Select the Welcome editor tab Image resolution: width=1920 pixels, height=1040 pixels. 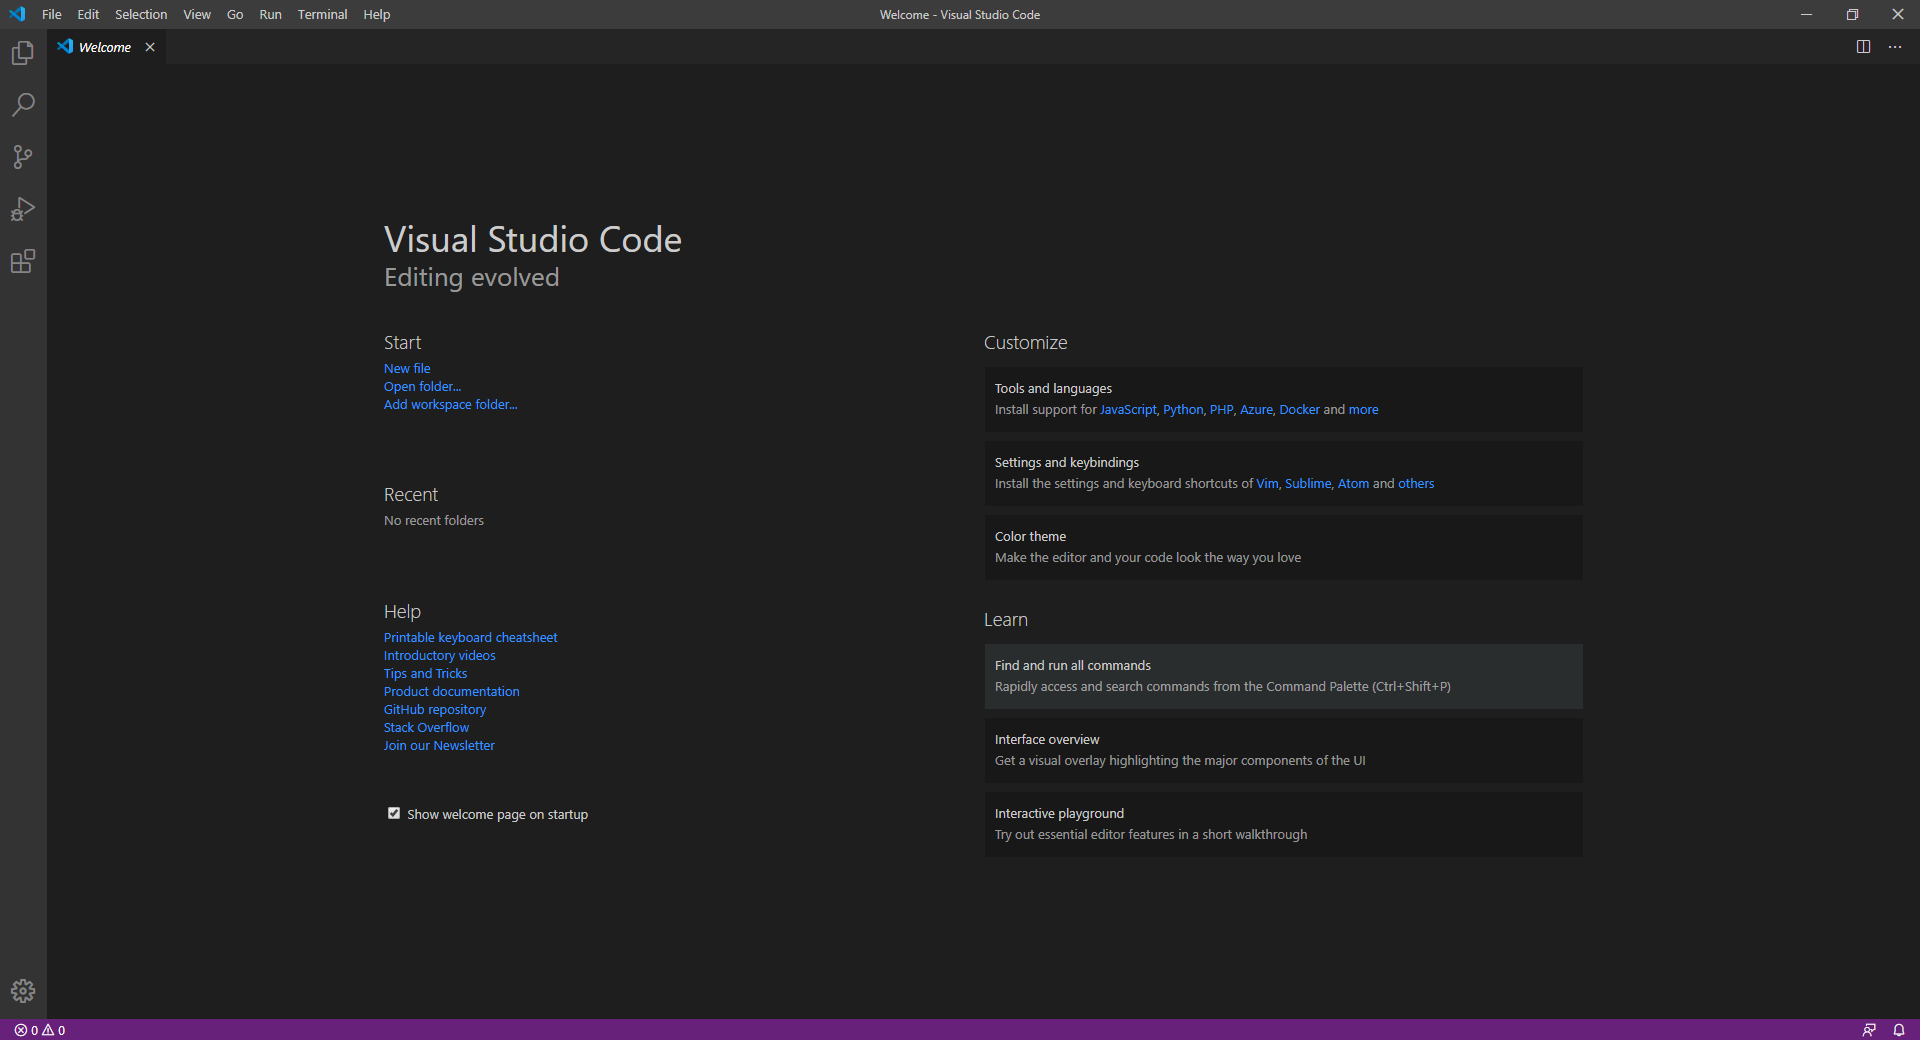(105, 47)
